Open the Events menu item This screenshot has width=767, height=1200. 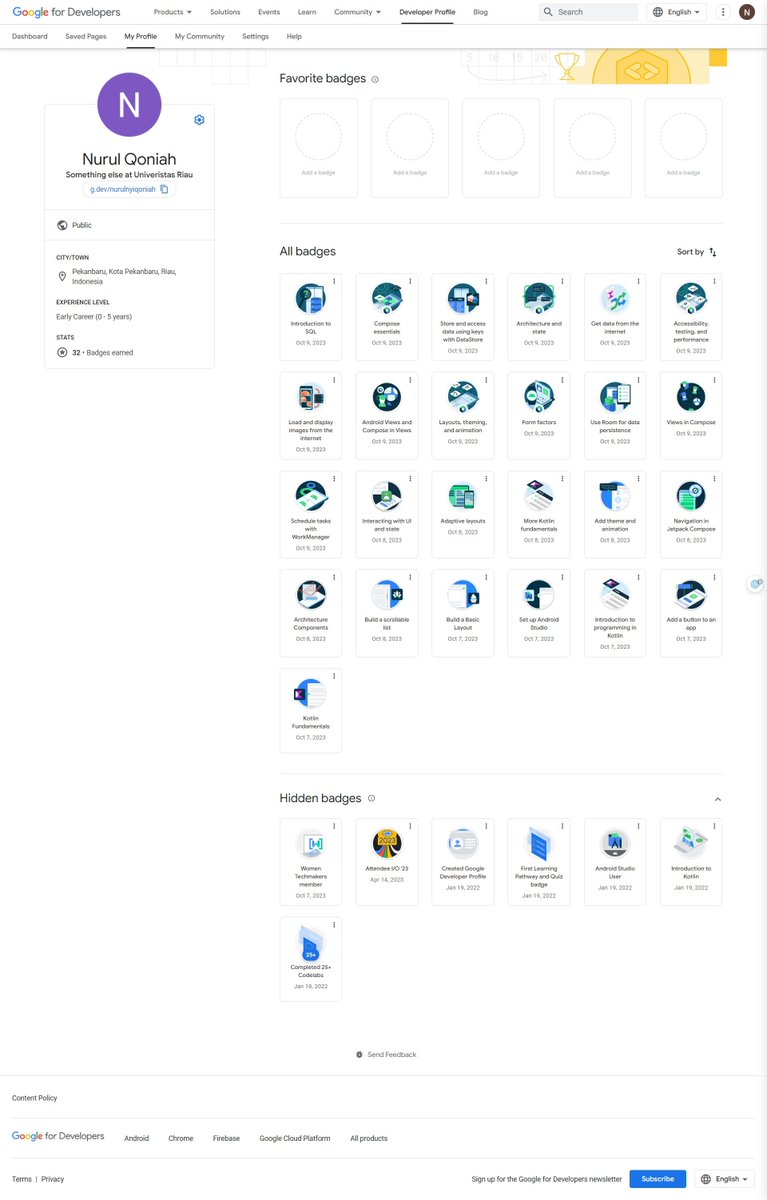[269, 12]
